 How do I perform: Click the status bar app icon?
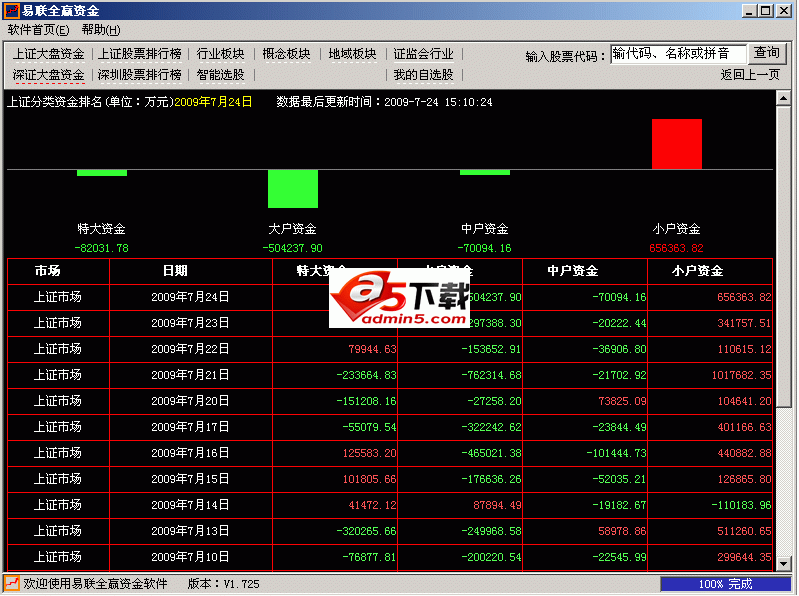[12, 583]
